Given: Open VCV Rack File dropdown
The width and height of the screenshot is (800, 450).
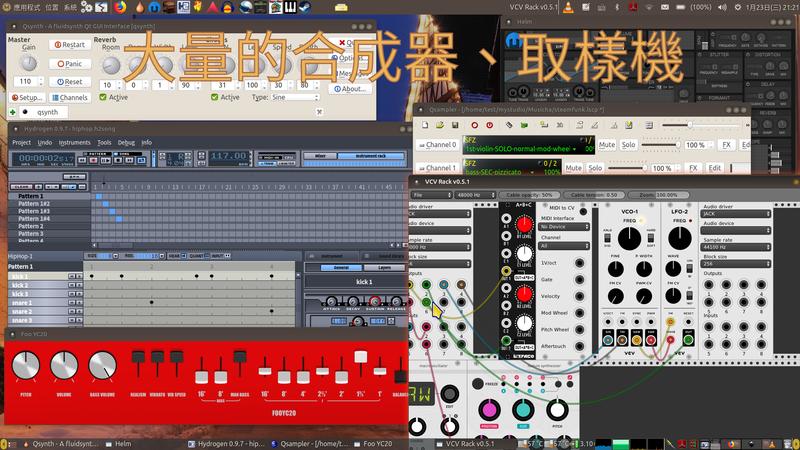Looking at the screenshot, I should [x=432, y=195].
